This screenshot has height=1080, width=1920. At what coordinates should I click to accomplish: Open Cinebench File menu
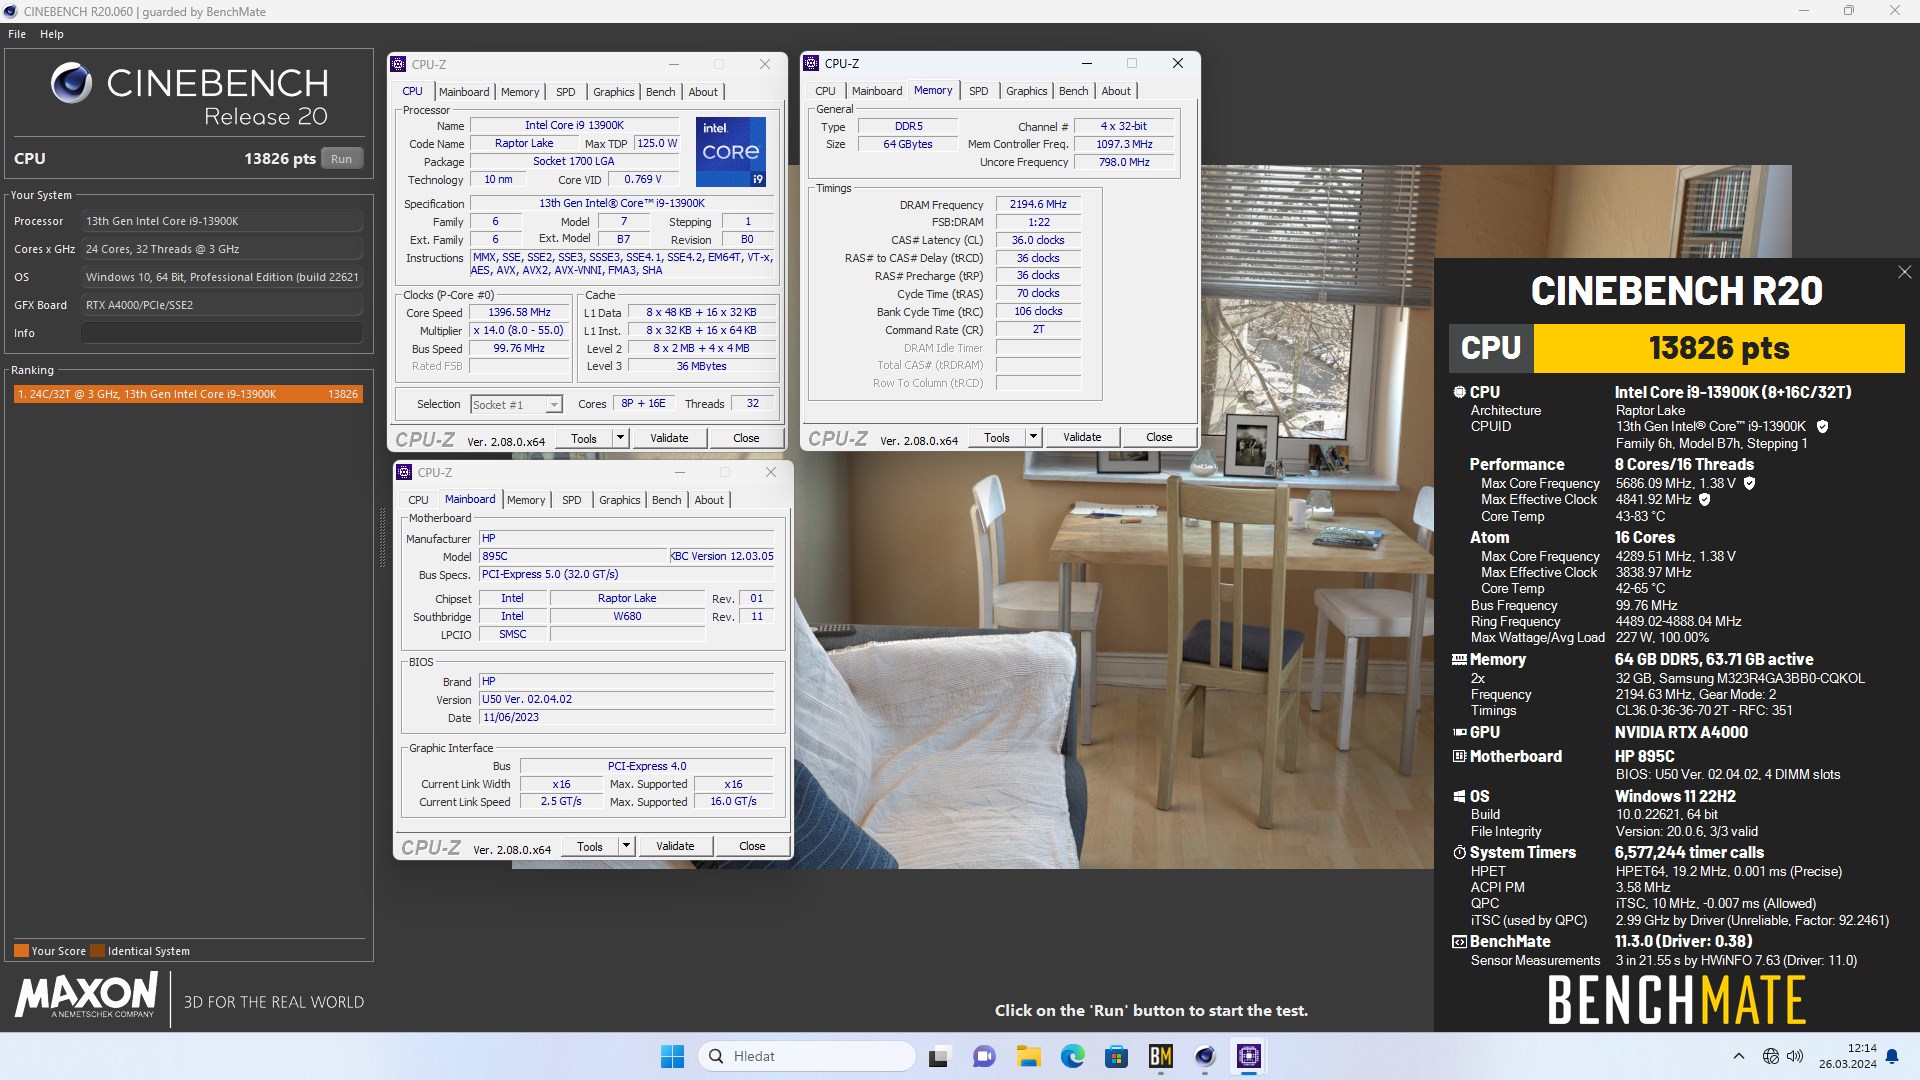point(17,34)
